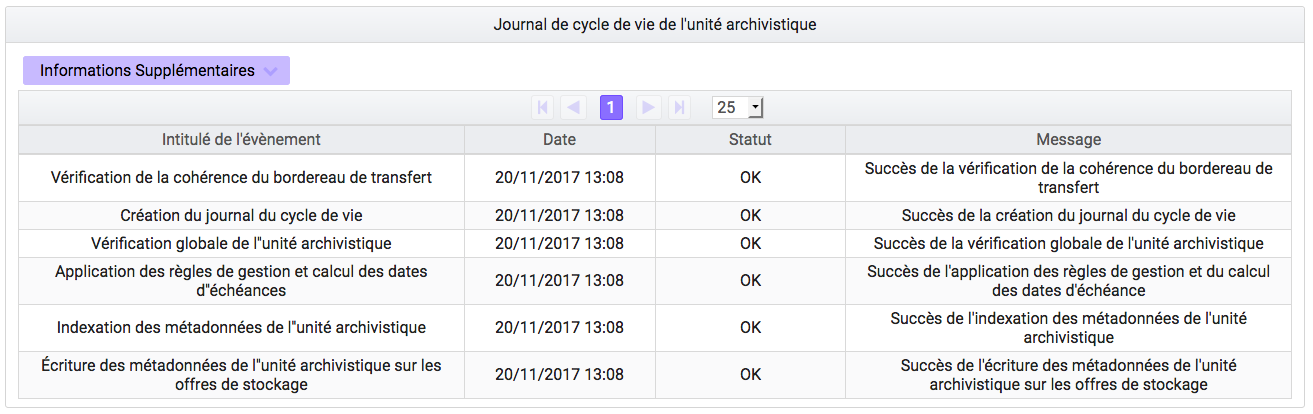Click chevron on Informations Supplémentaires button

pos(269,72)
